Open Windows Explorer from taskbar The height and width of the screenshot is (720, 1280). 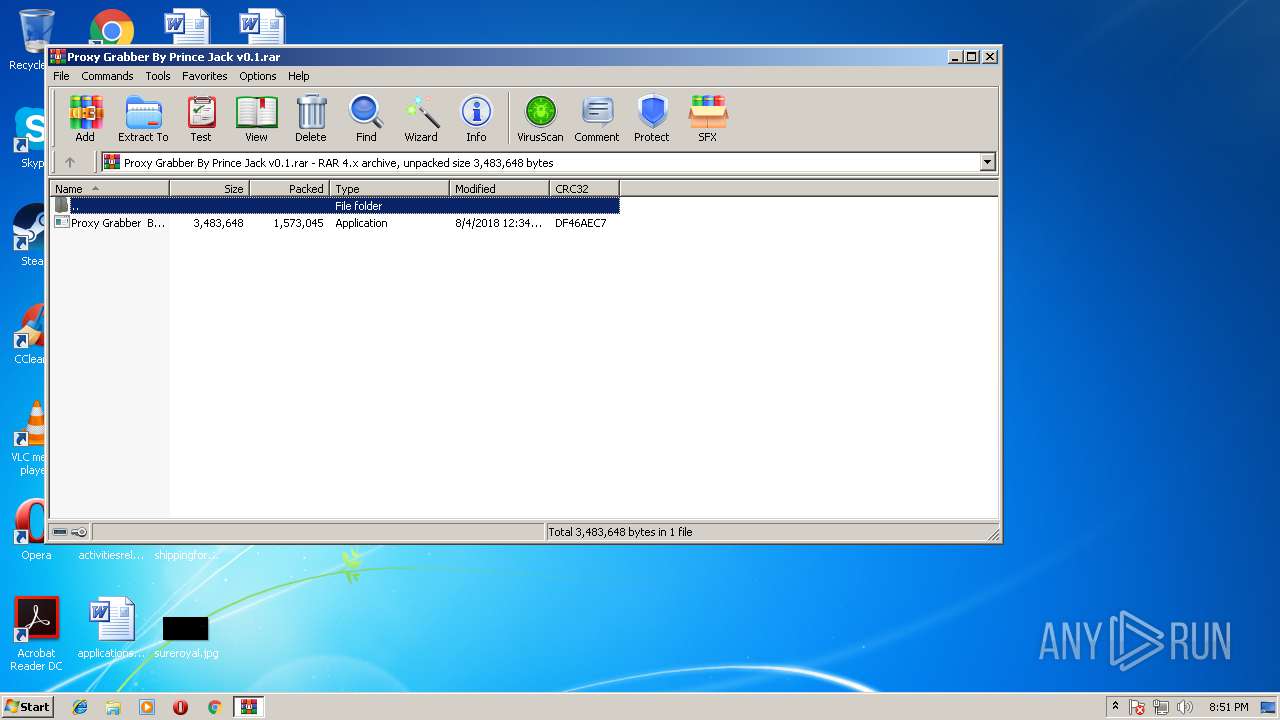(x=113, y=707)
